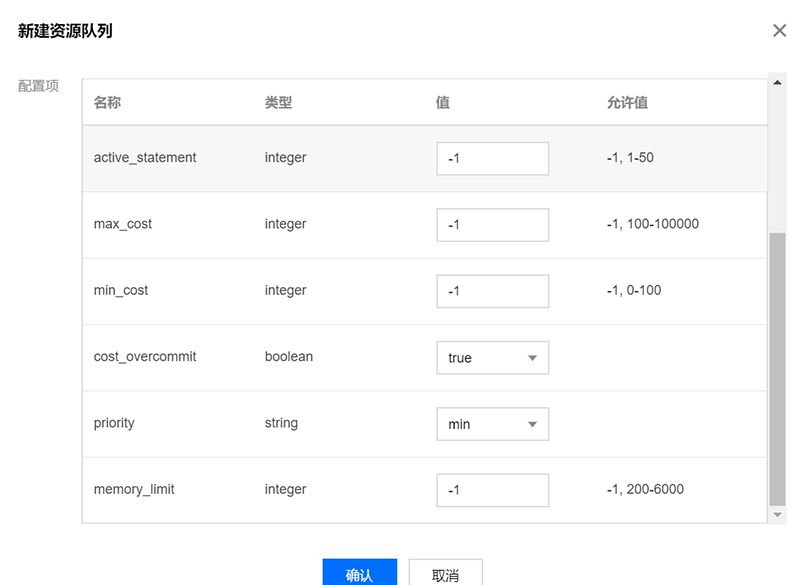Click the 配置项 label
The width and height of the screenshot is (802, 585).
click(x=38, y=86)
